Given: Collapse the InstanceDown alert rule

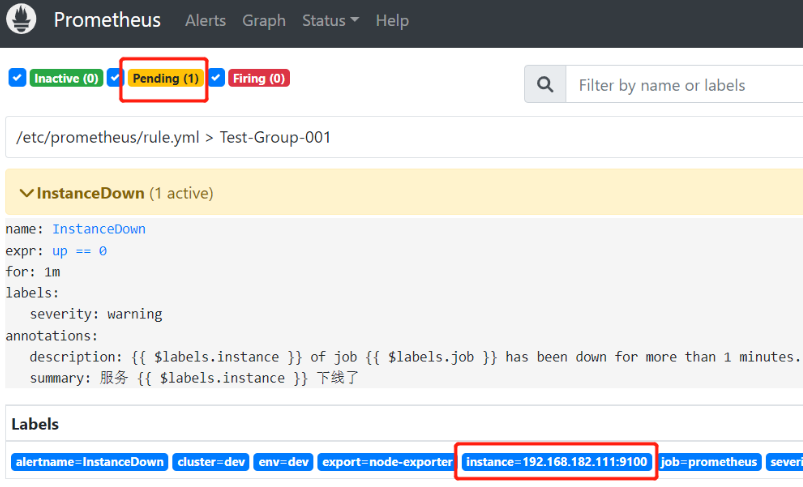Looking at the screenshot, I should coord(26,193).
